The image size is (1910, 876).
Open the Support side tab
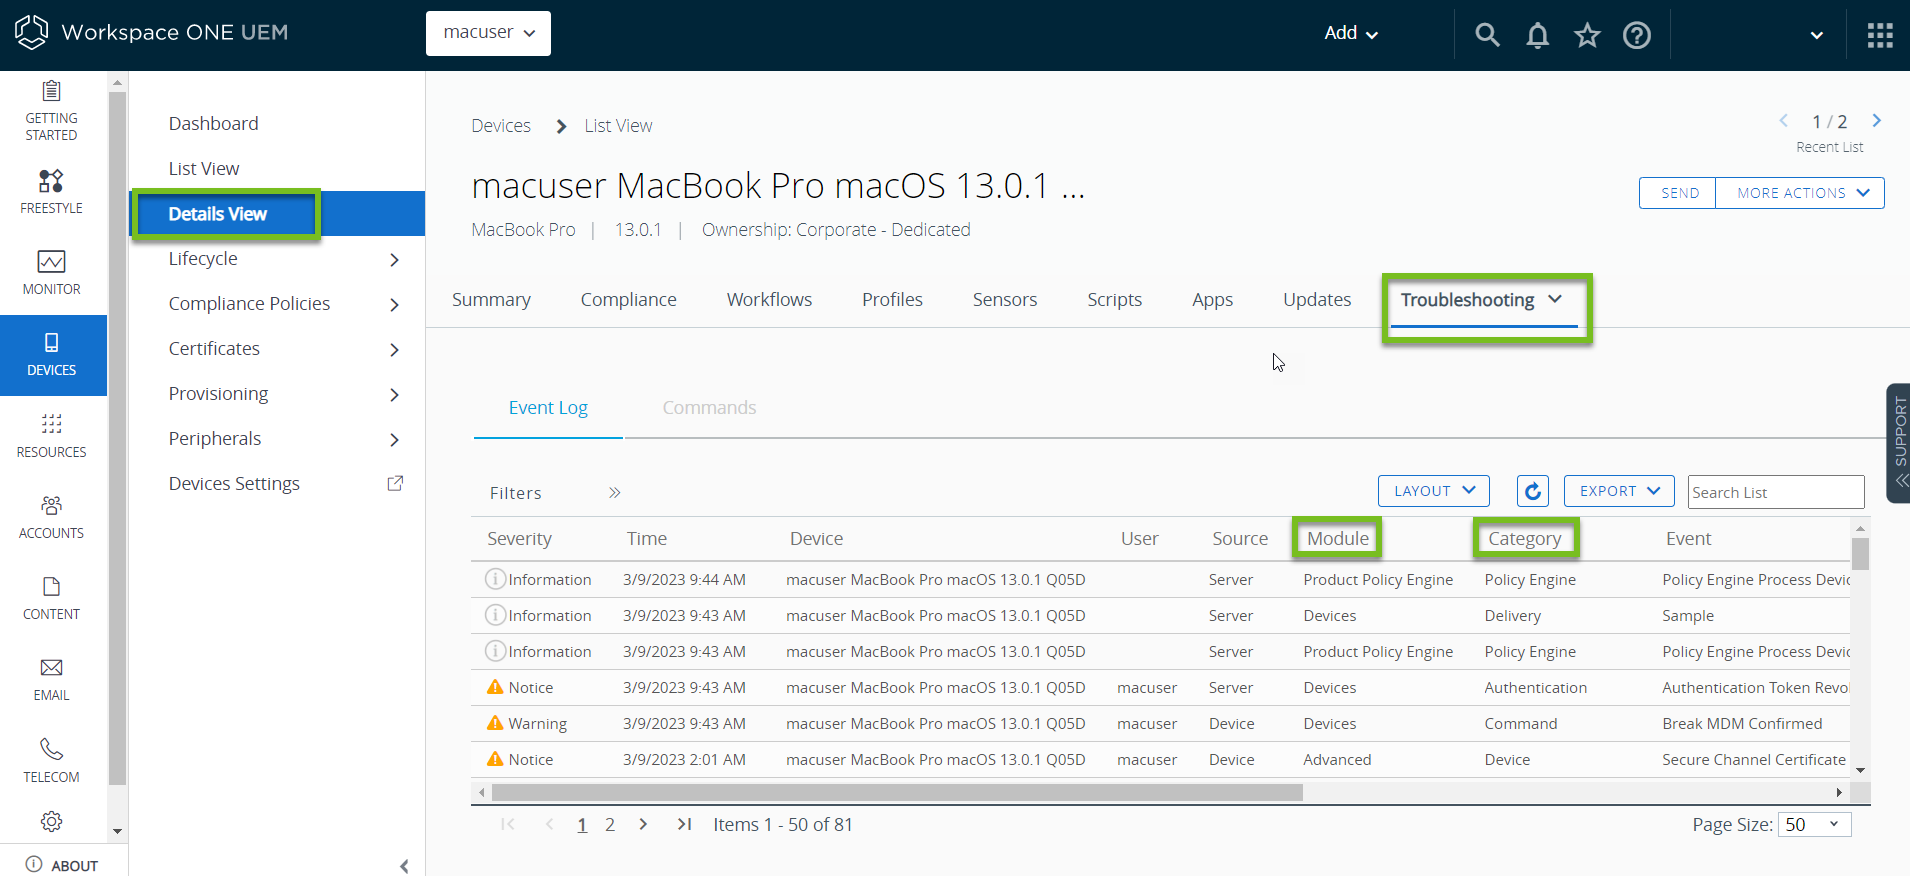(1898, 443)
